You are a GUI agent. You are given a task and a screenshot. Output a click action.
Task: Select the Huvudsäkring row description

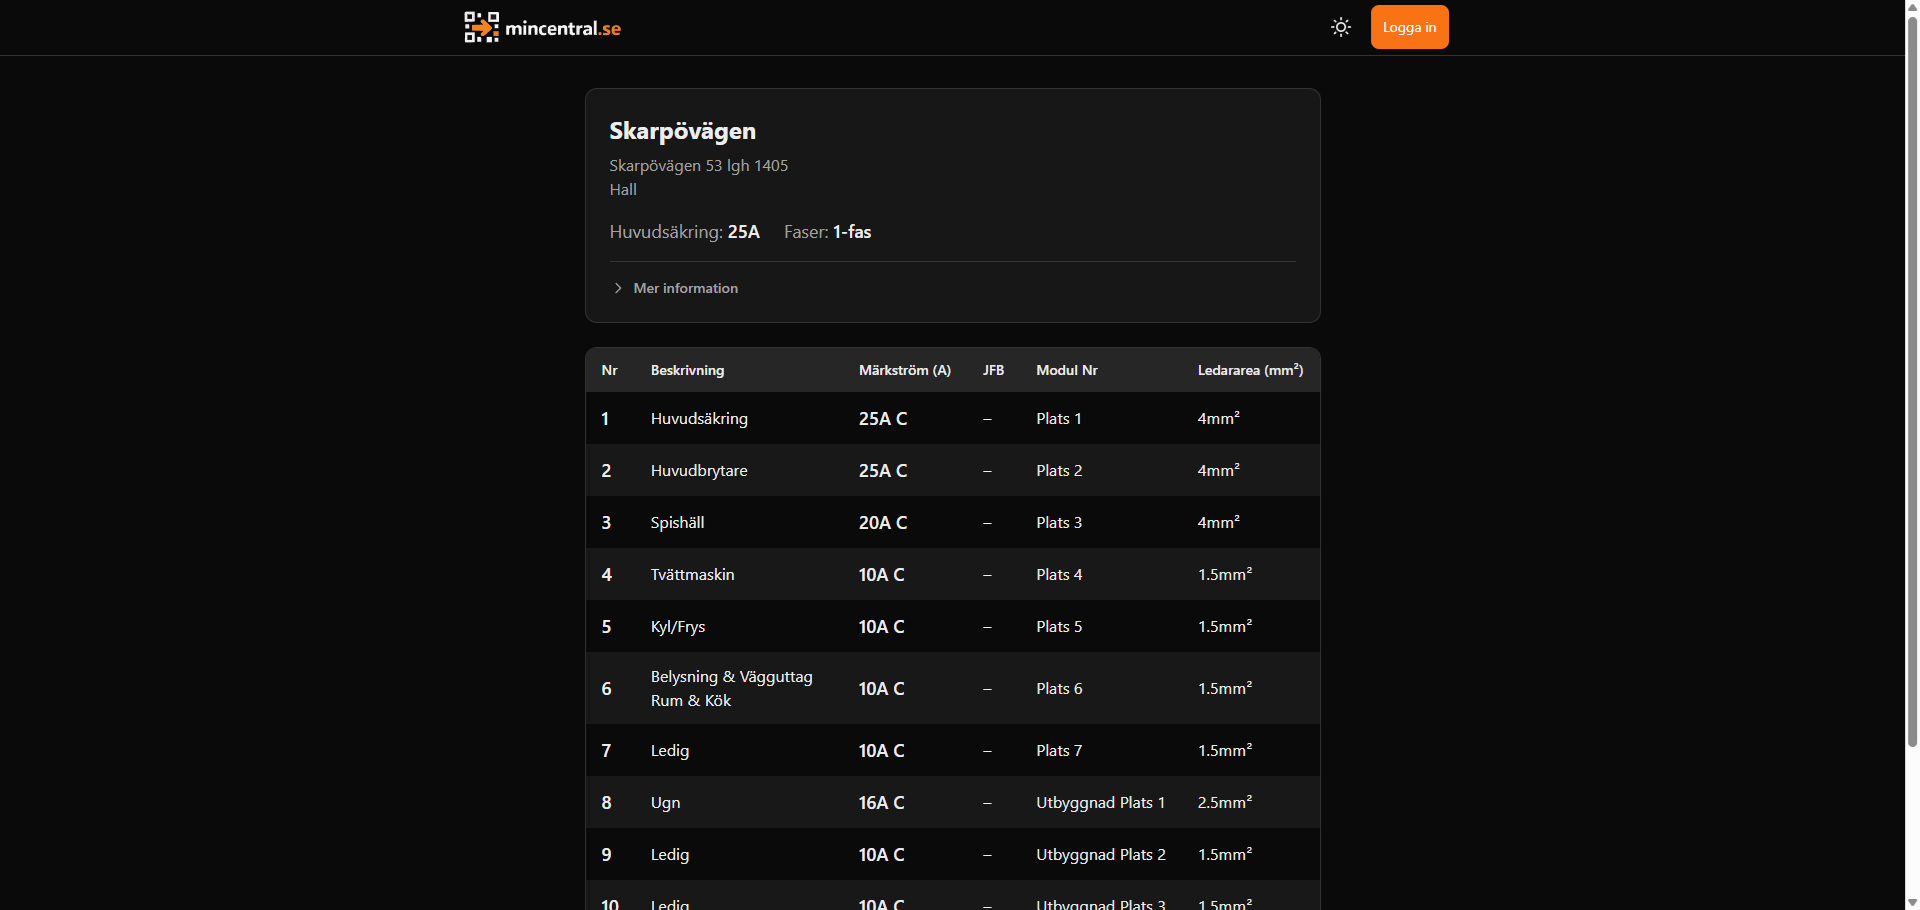pyautogui.click(x=699, y=419)
